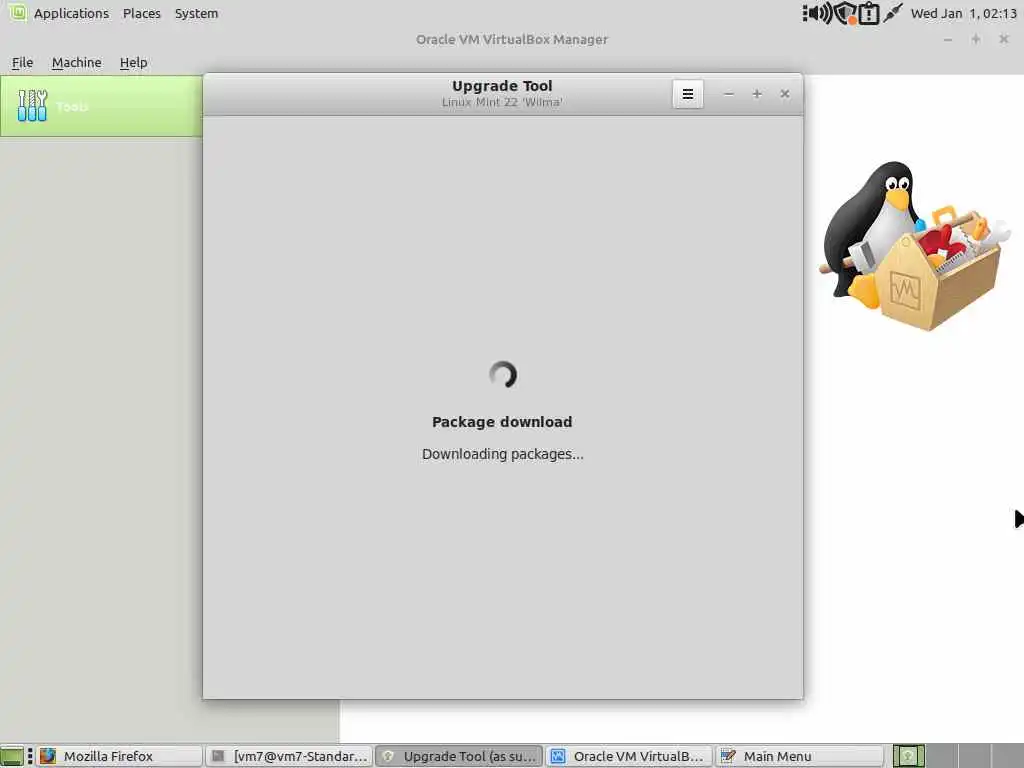This screenshot has width=1024, height=768.
Task: Click the 'Package download' heading
Action: (x=502, y=422)
